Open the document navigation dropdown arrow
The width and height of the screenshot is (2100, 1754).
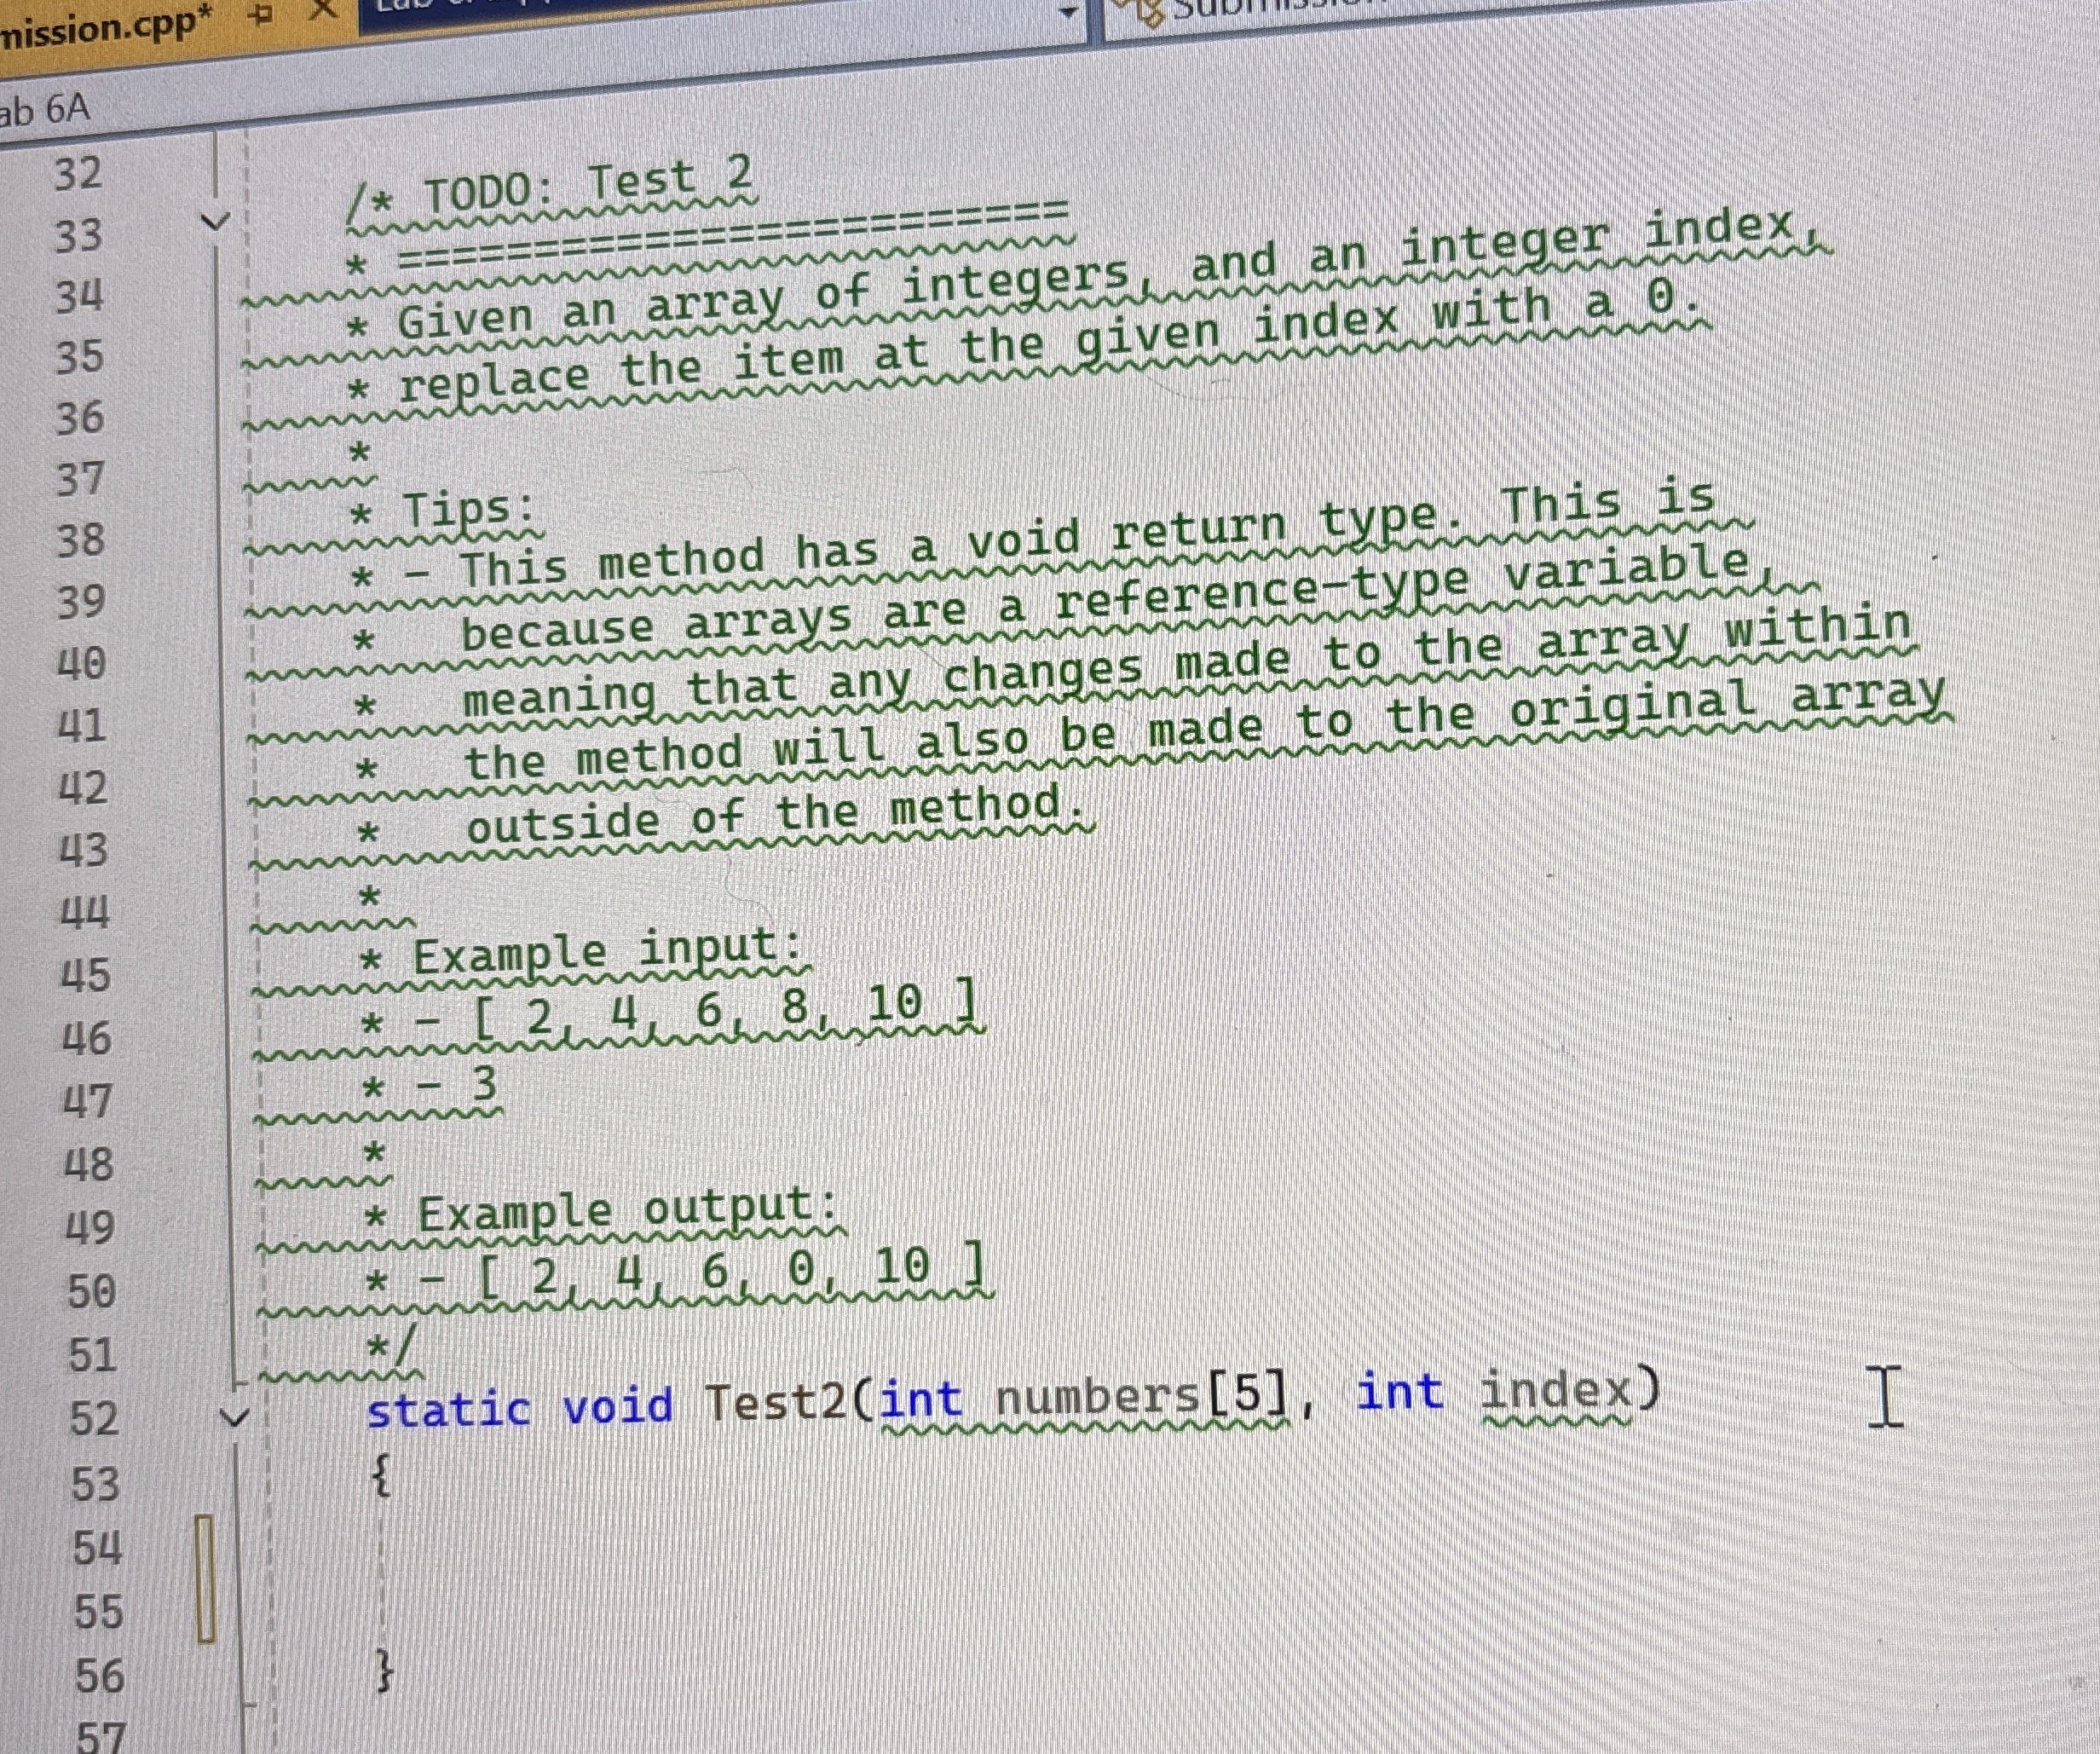pos(1068,13)
